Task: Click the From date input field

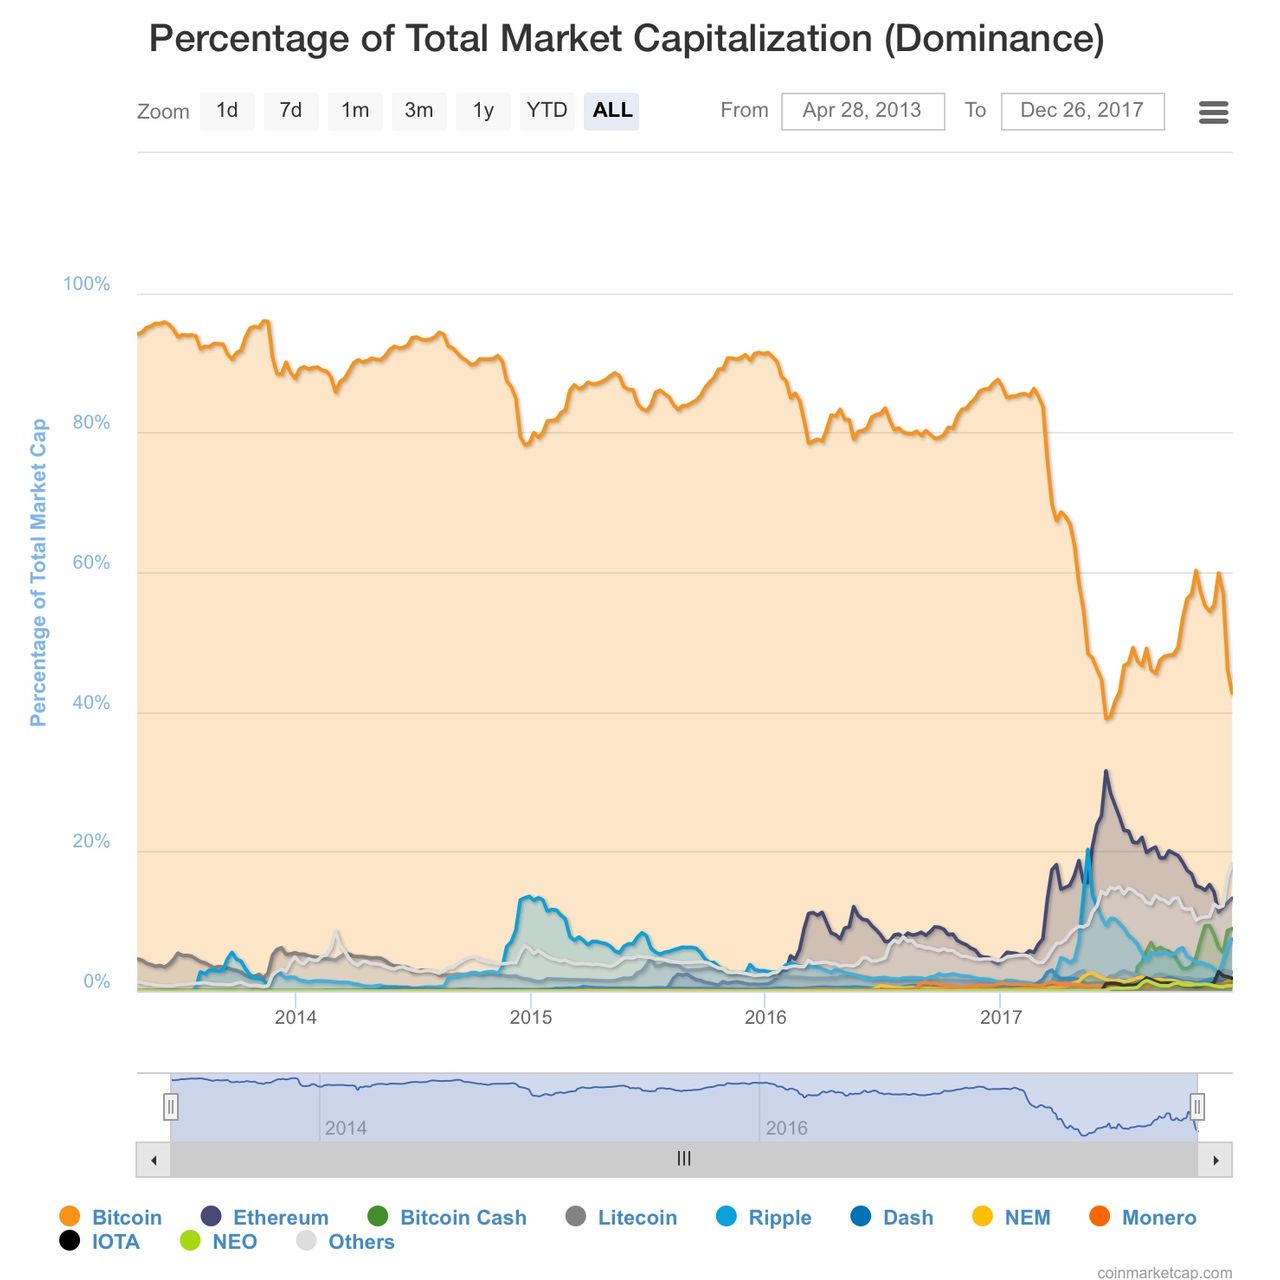Action: click(x=862, y=111)
